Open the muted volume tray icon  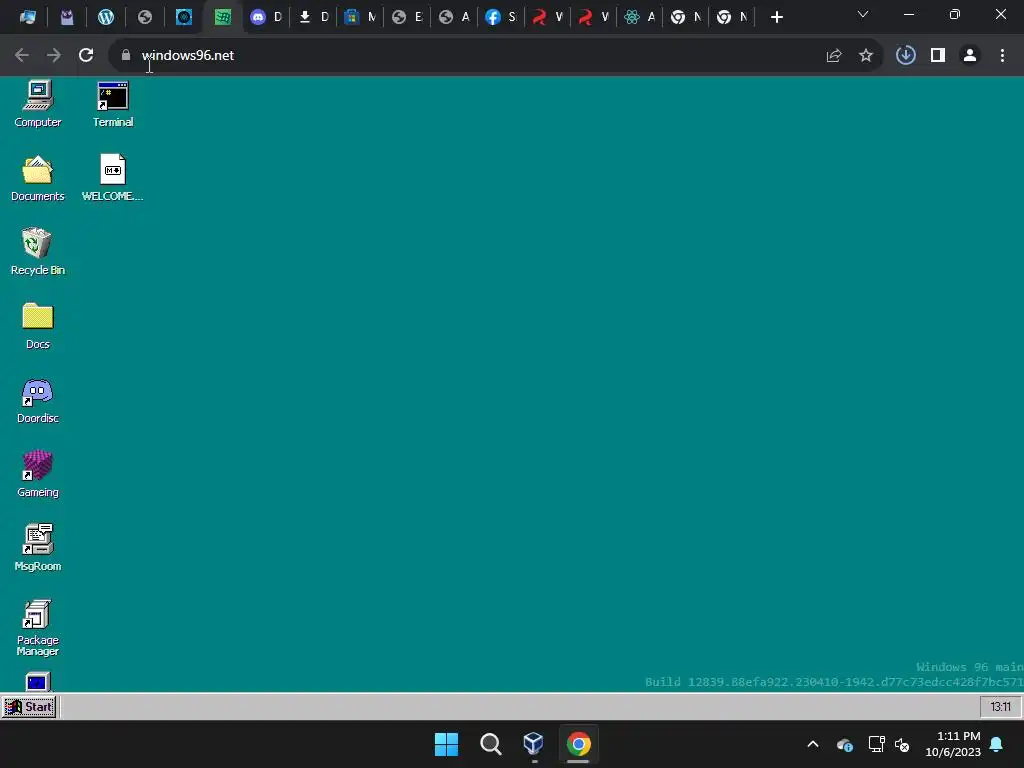coord(902,744)
